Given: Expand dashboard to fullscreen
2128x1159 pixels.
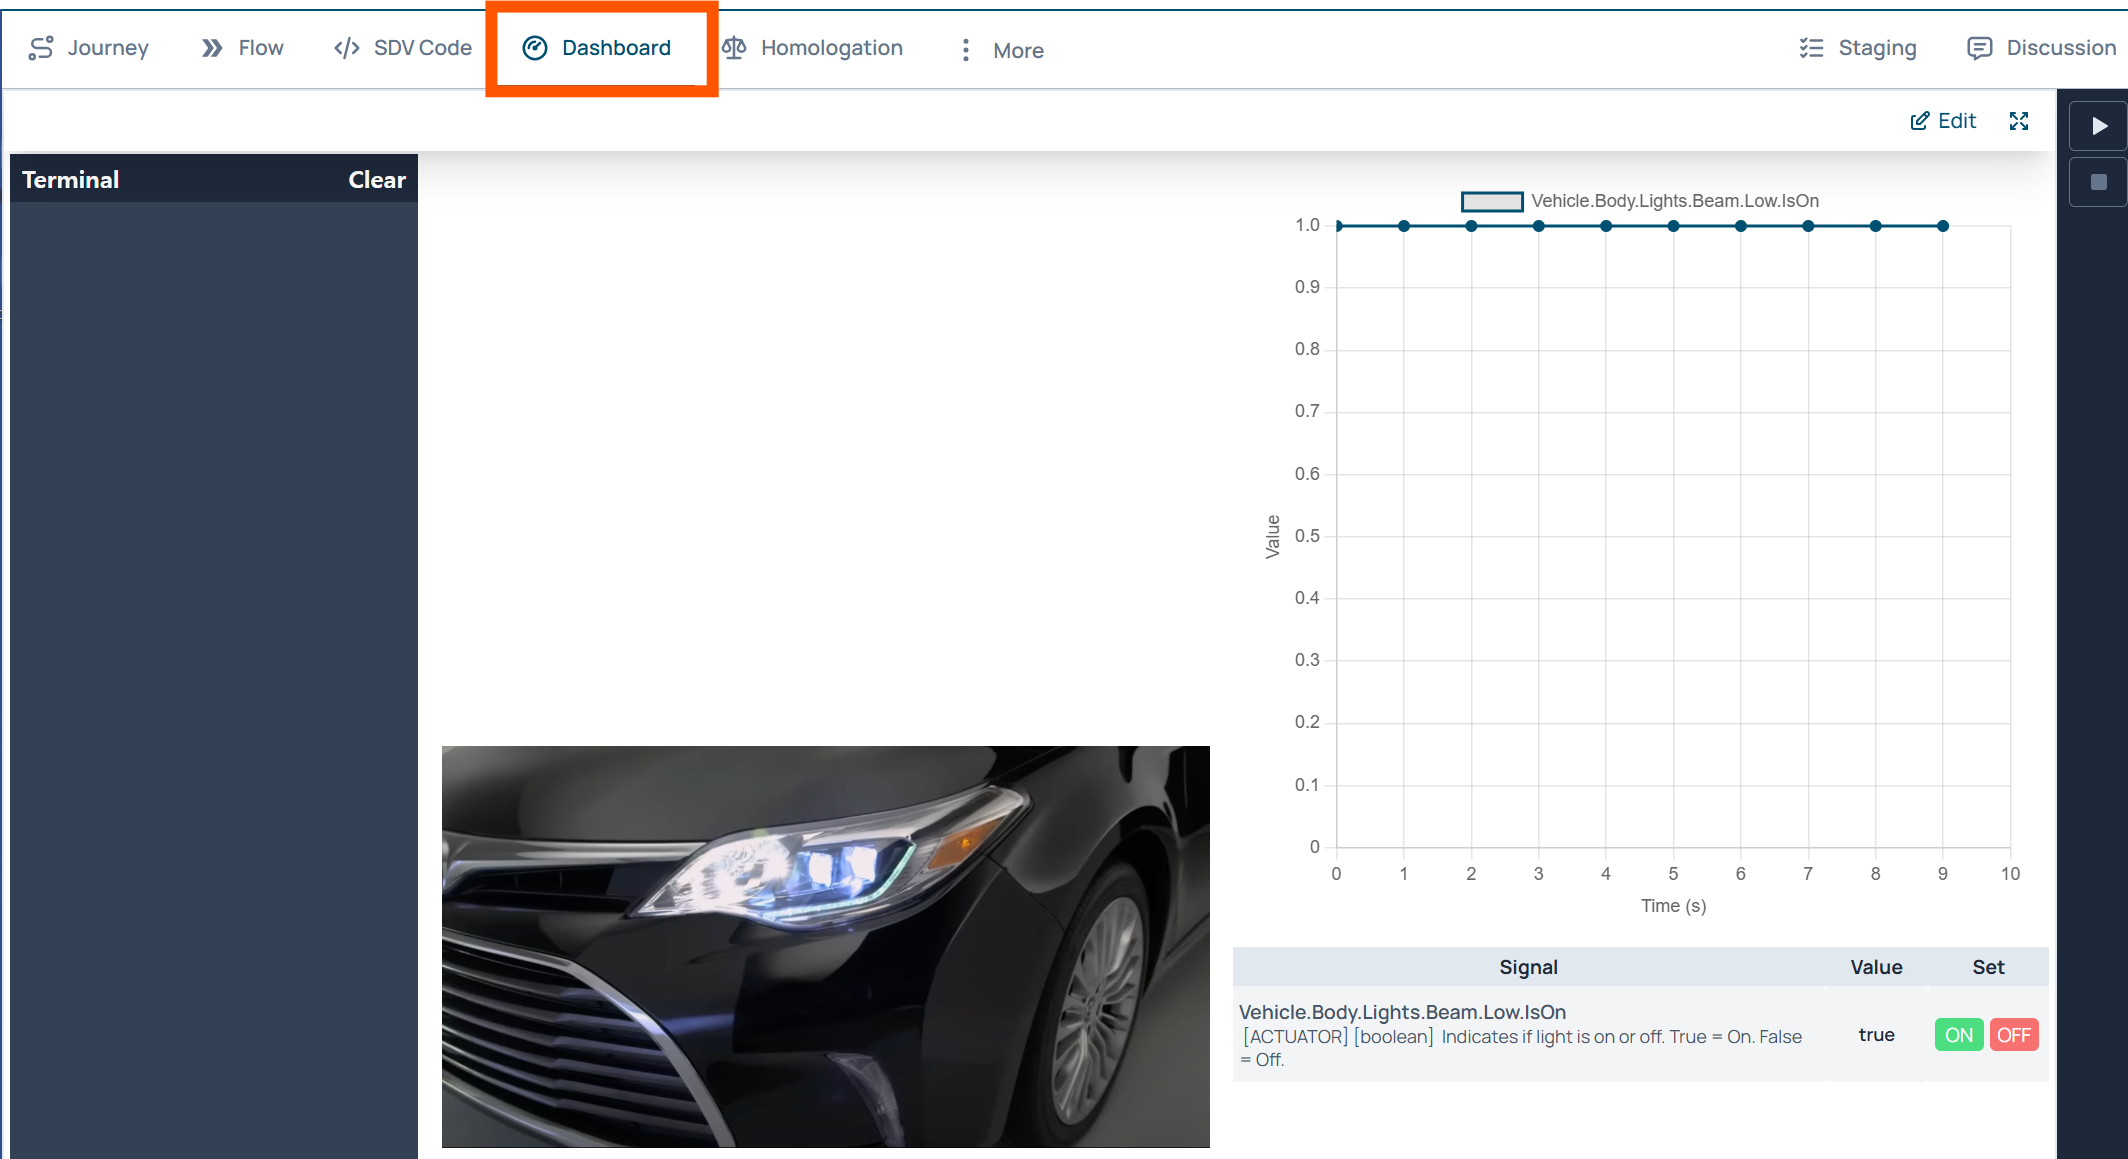Looking at the screenshot, I should [2019, 121].
